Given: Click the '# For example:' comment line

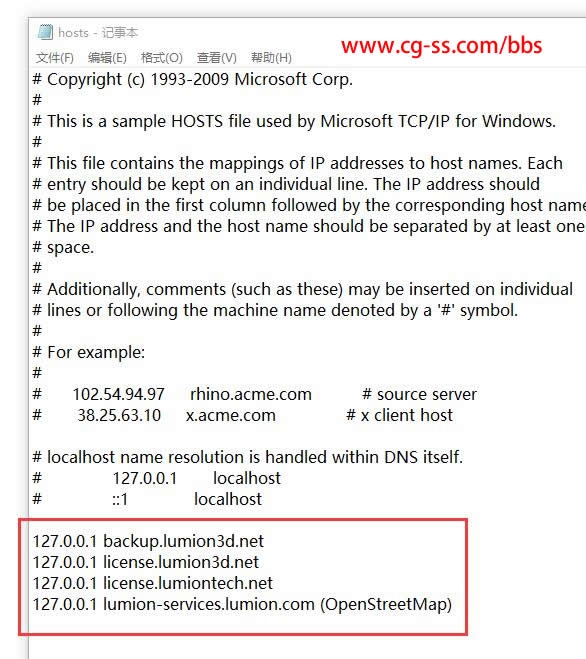Looking at the screenshot, I should coord(89,352).
